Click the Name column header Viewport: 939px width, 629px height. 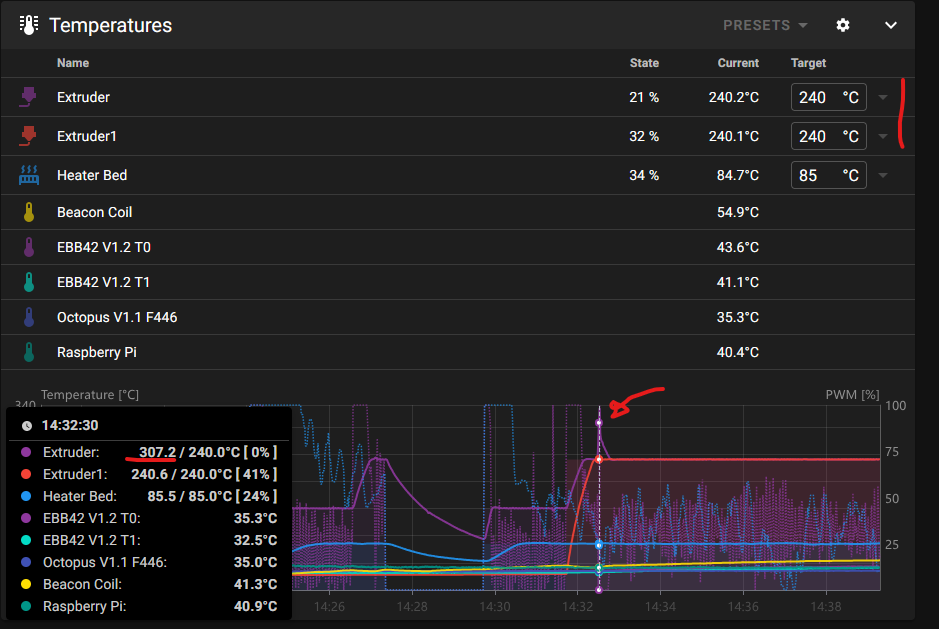pyautogui.click(x=73, y=63)
